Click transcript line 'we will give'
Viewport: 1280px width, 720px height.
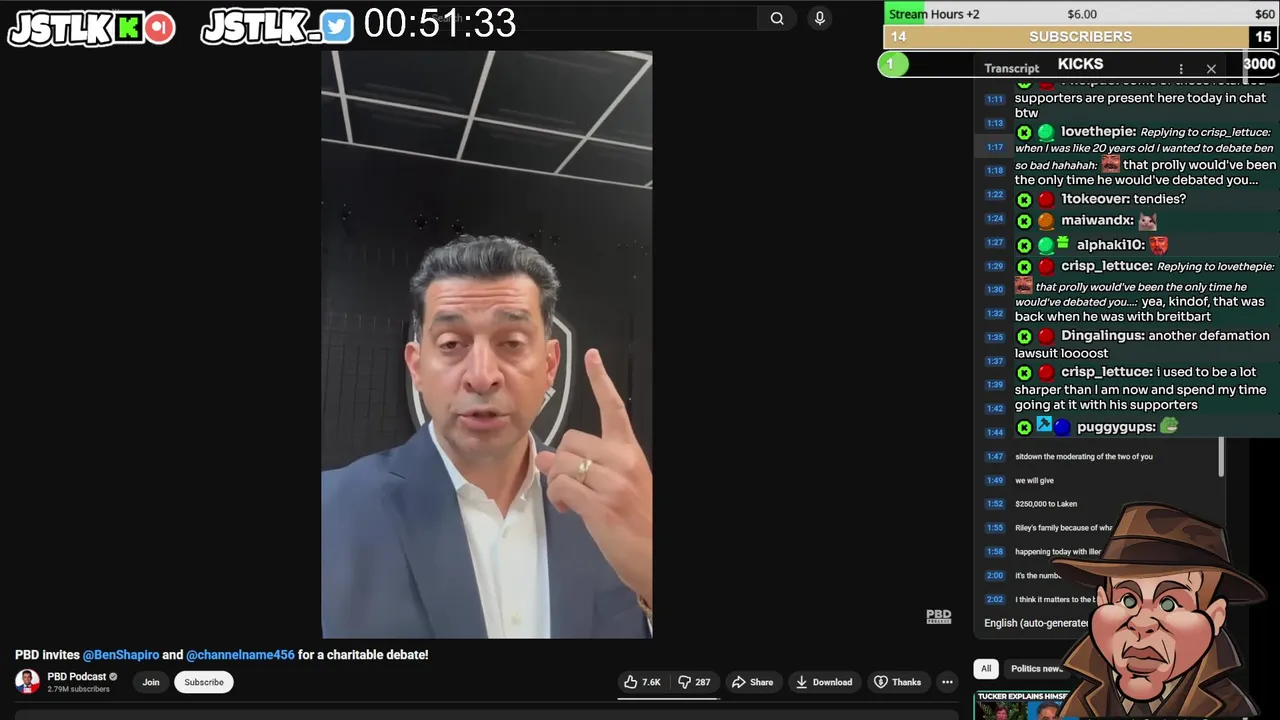pyautogui.click(x=1034, y=480)
